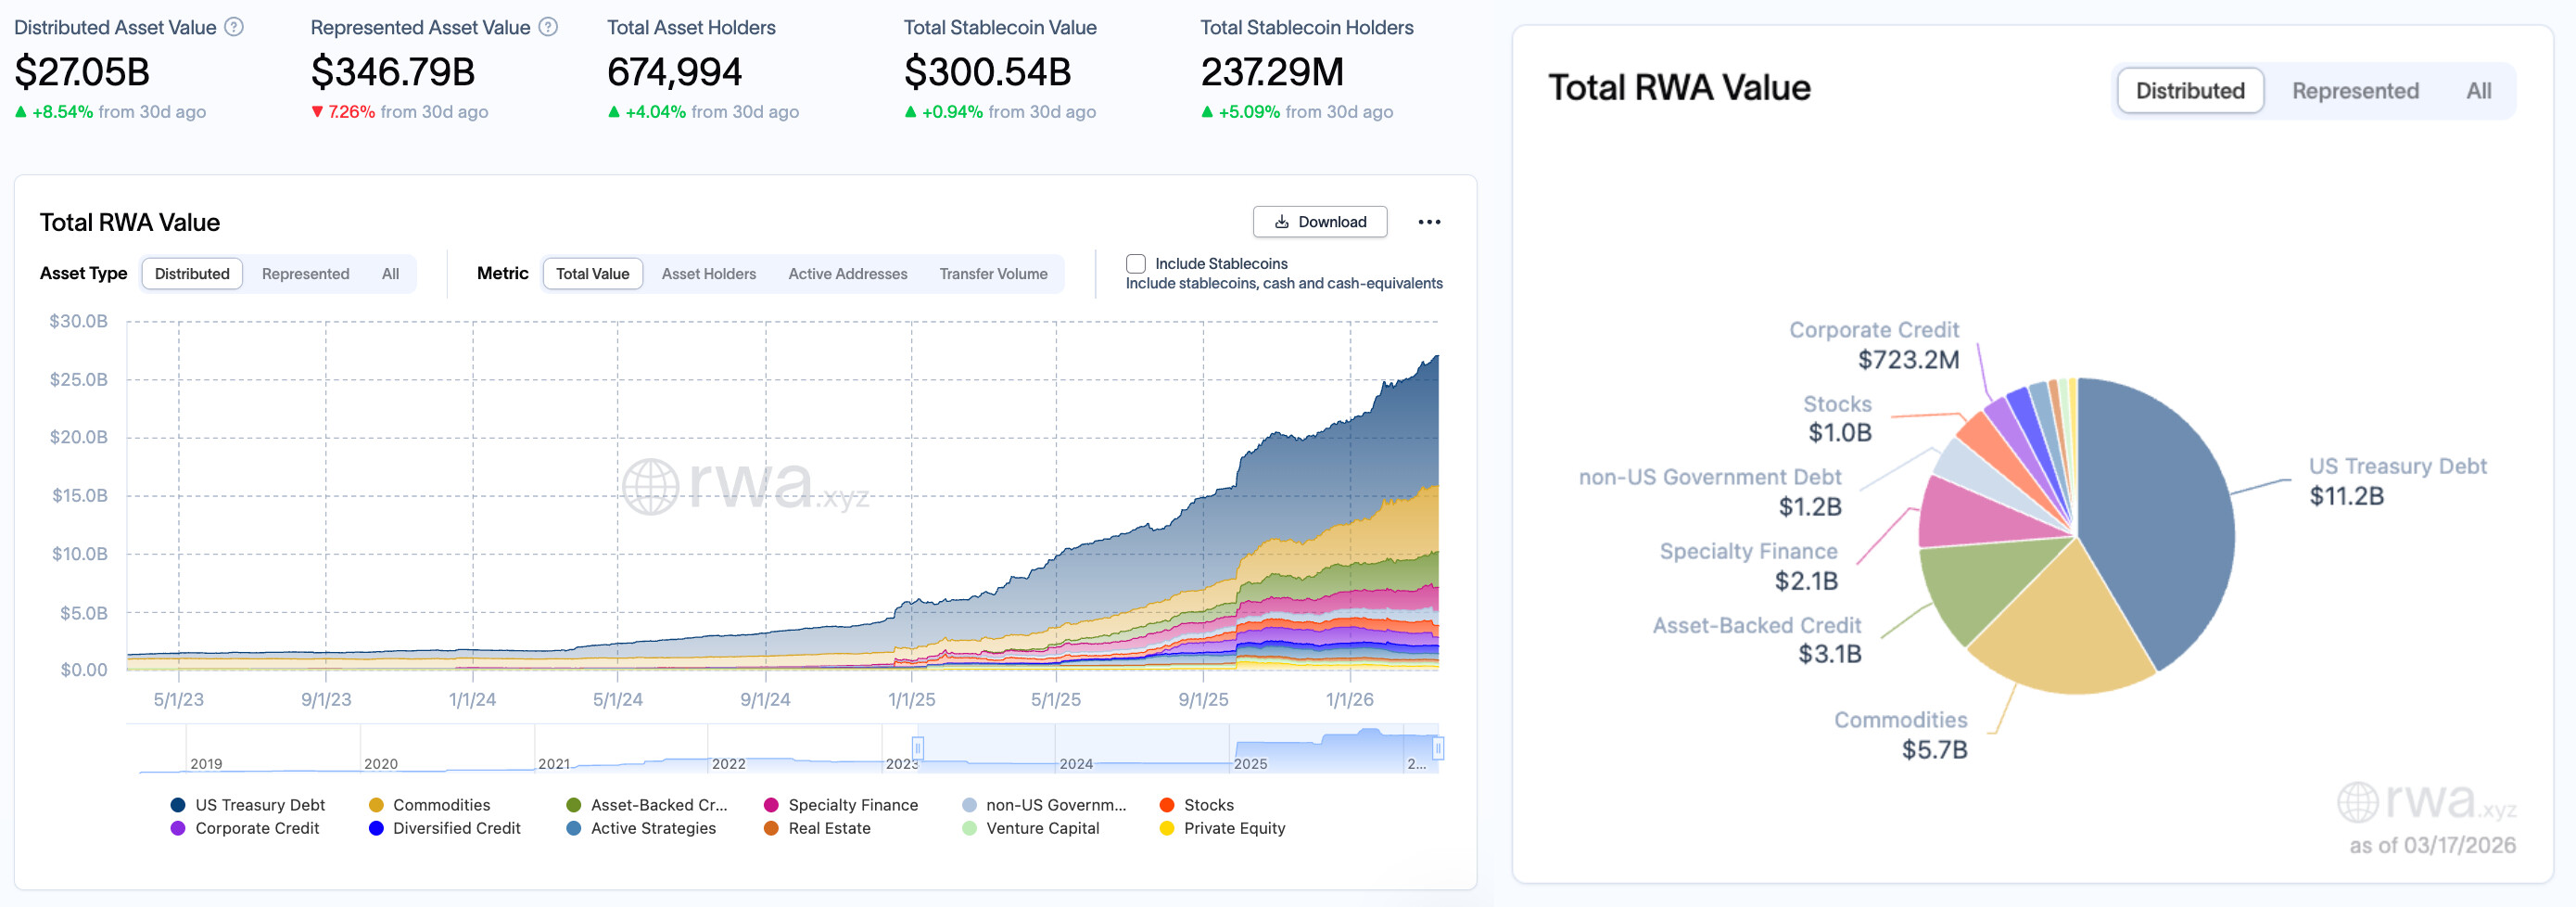The height and width of the screenshot is (907, 2576).
Task: Enable the Include Stablecoins checkbox
Action: coord(1136,263)
